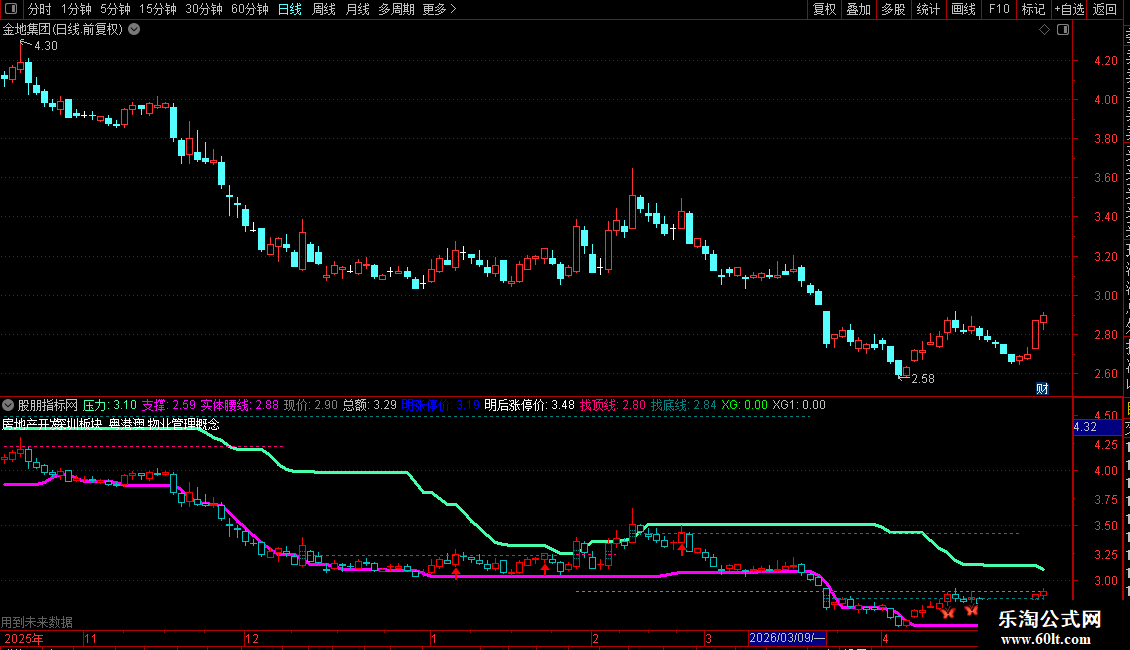Open the 复权 adjustment menu

(x=824, y=9)
